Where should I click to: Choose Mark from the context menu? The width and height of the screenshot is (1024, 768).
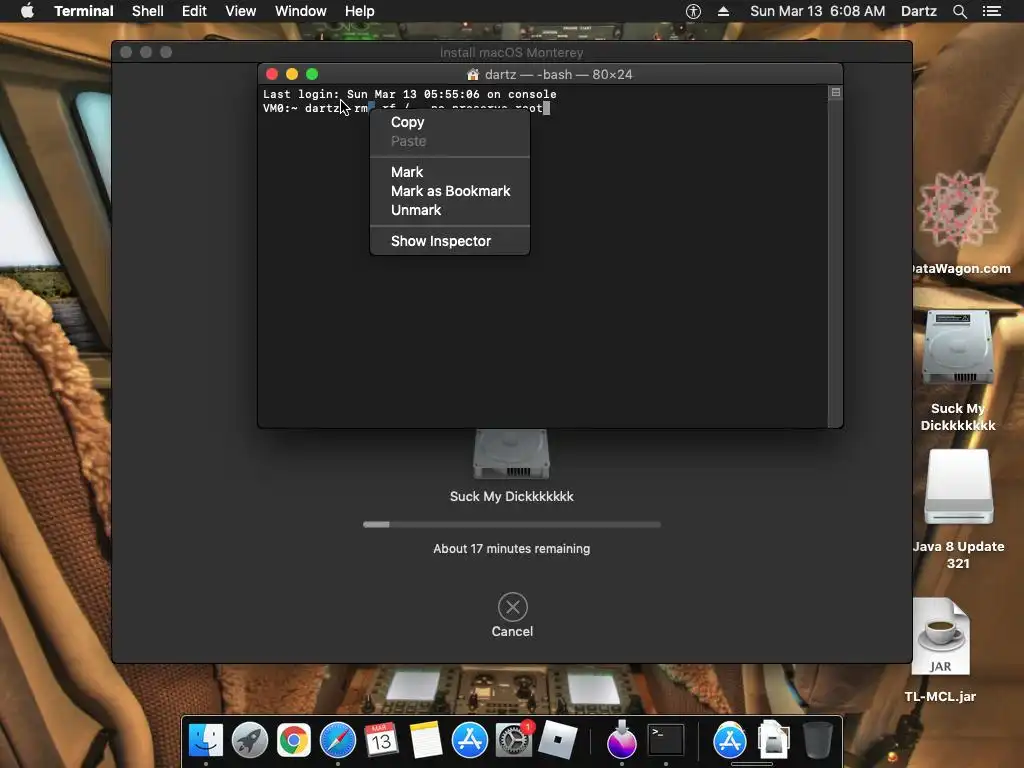point(449,172)
